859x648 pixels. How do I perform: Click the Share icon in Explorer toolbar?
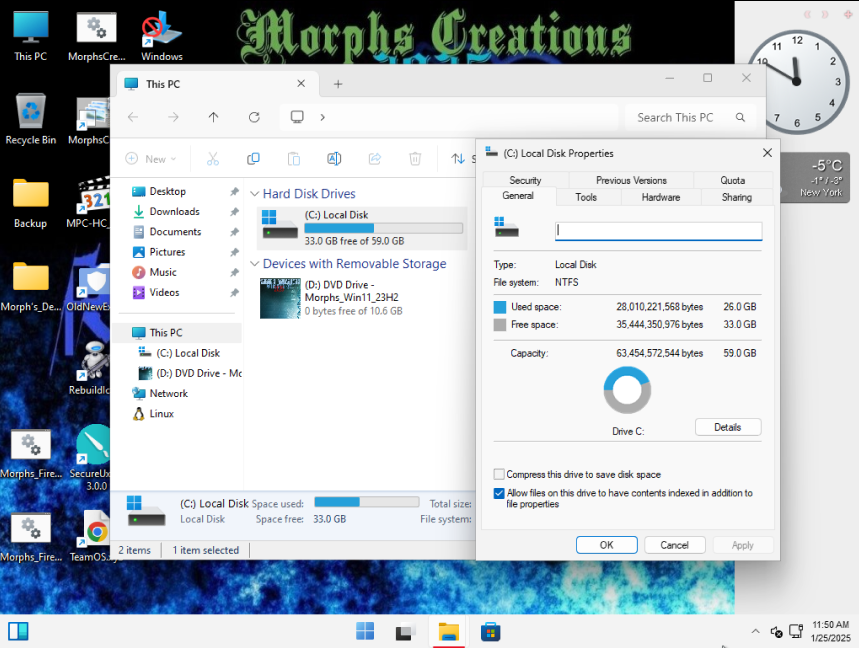tap(375, 159)
